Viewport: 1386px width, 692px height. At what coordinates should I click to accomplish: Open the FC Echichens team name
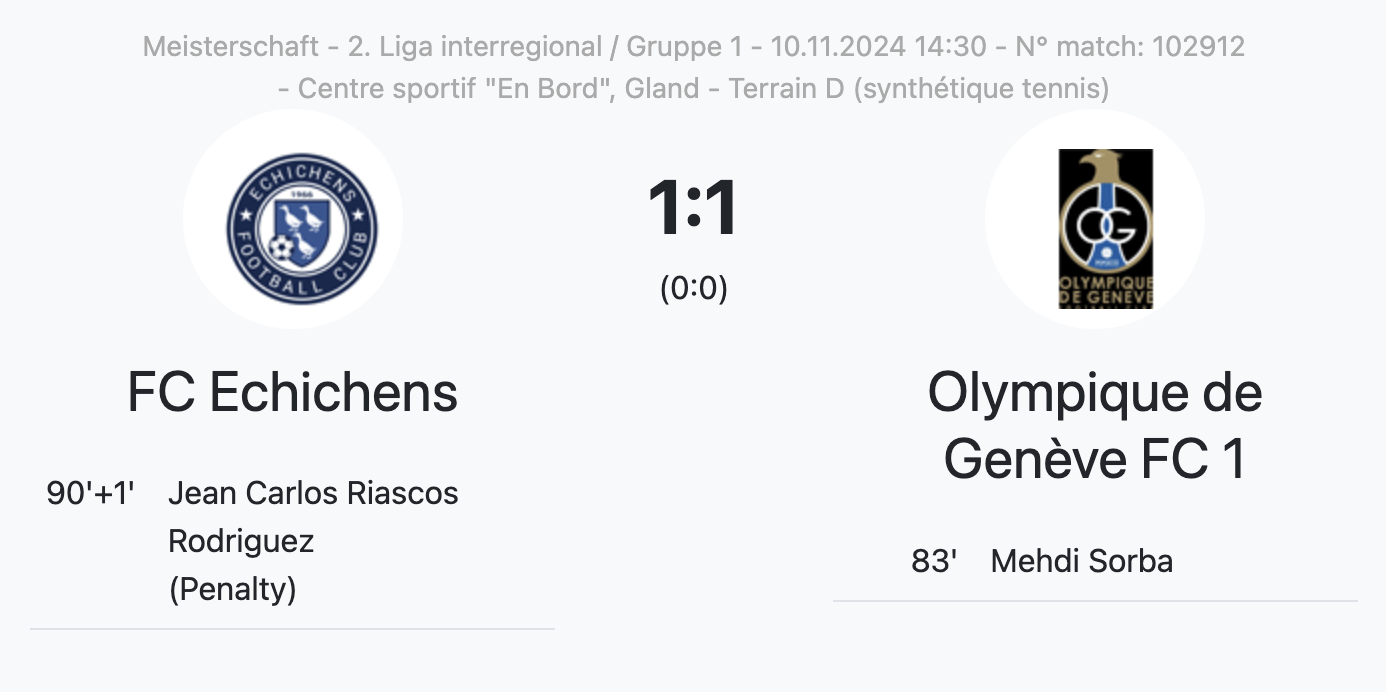(292, 392)
